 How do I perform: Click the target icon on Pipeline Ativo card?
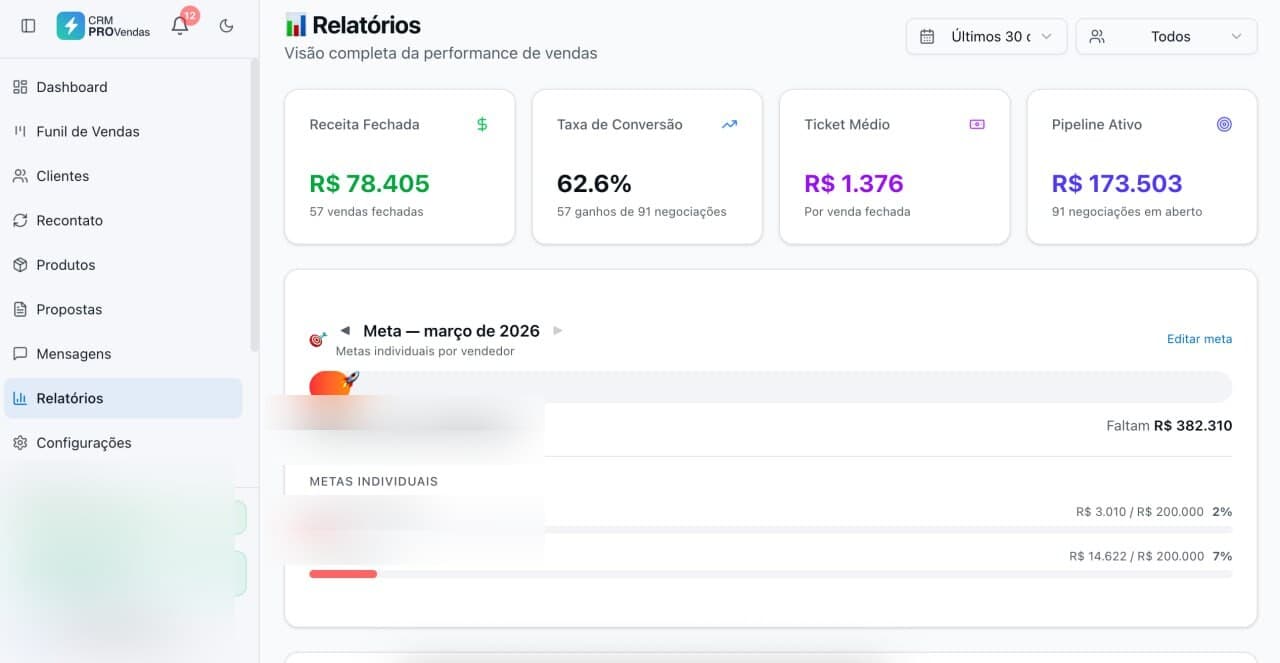point(1224,124)
